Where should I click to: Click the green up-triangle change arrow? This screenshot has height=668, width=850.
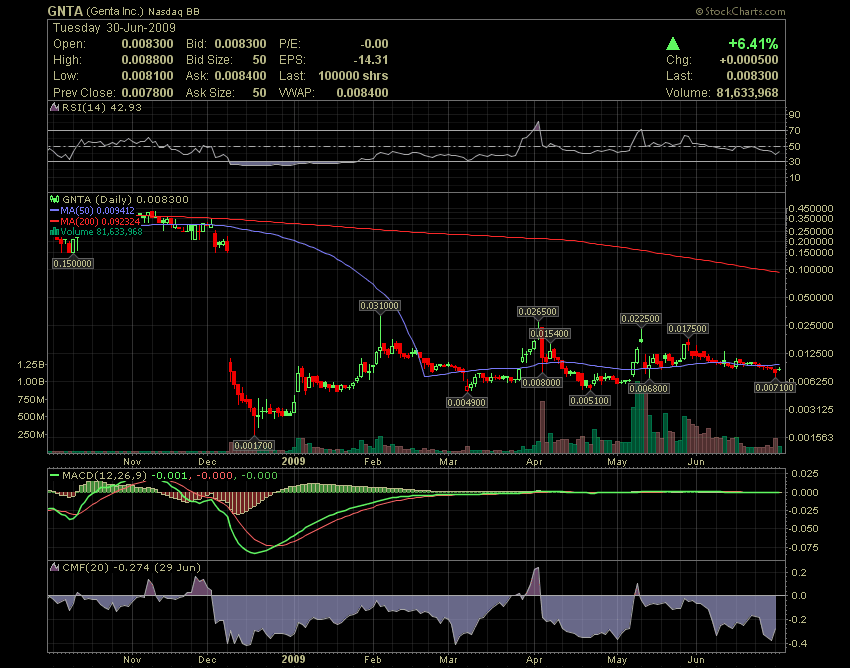(673, 43)
